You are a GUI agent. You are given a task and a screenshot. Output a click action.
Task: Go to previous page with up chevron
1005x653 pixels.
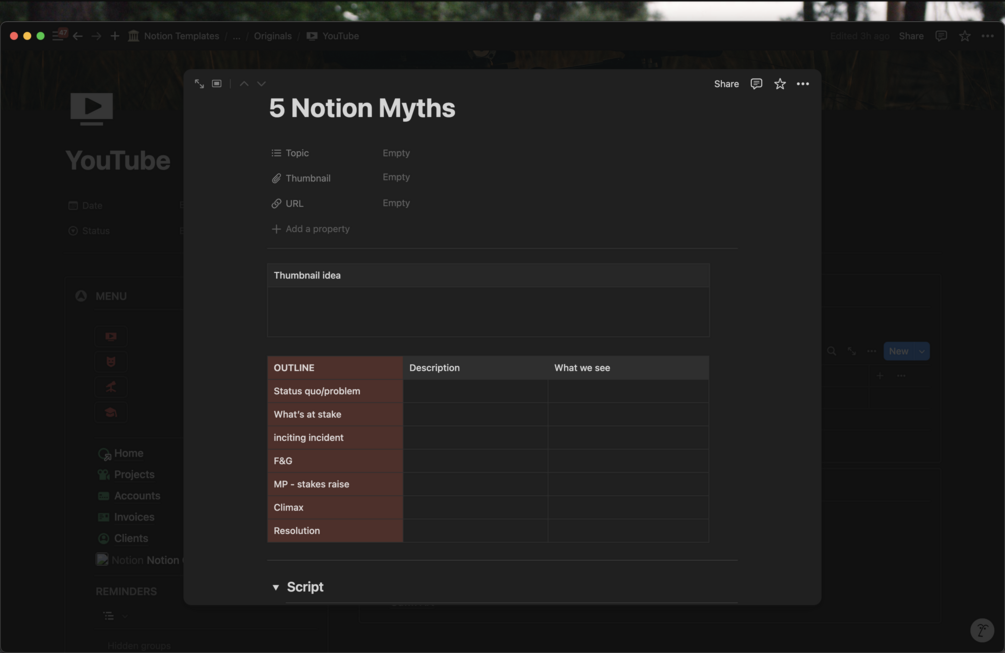pos(244,84)
